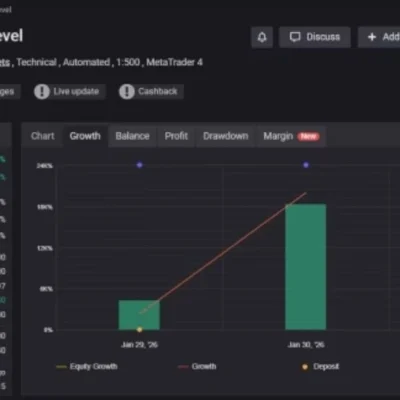The width and height of the screenshot is (400, 400).
Task: Toggle Equity Growth legend series
Action: point(87,367)
